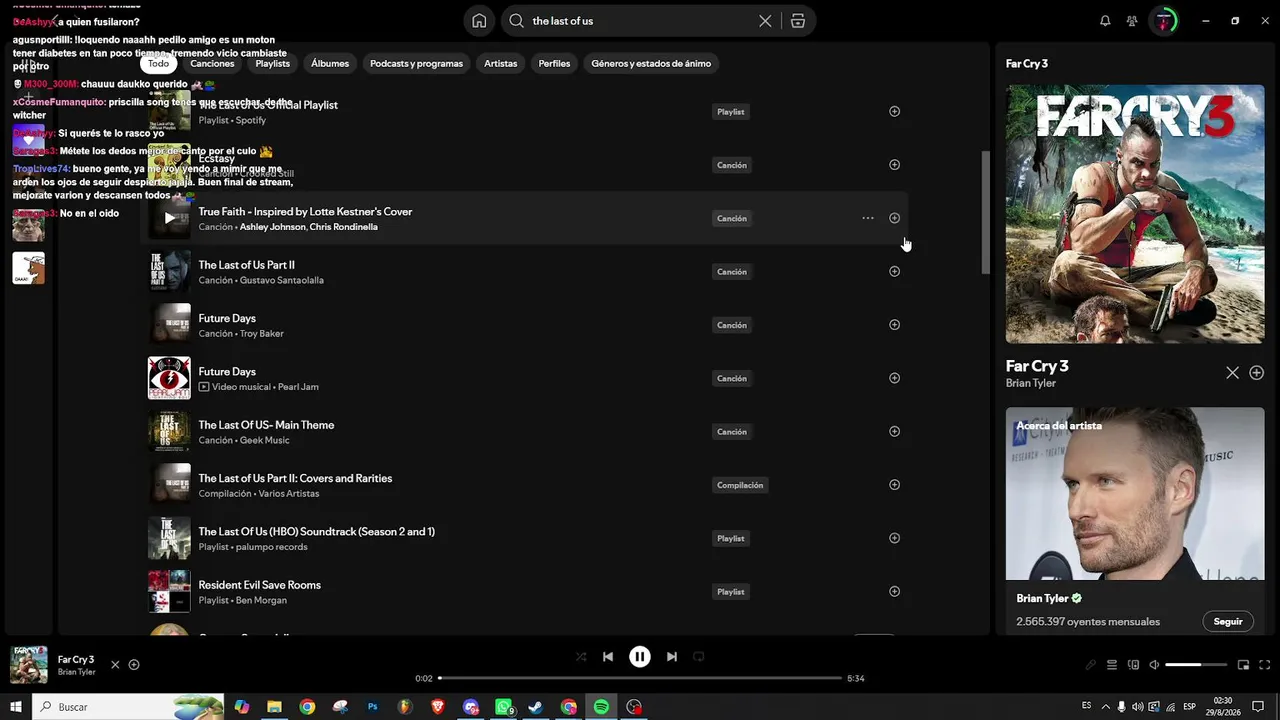The image size is (1280, 720).
Task: Open the Pearl Jam artist link
Action: (299, 387)
